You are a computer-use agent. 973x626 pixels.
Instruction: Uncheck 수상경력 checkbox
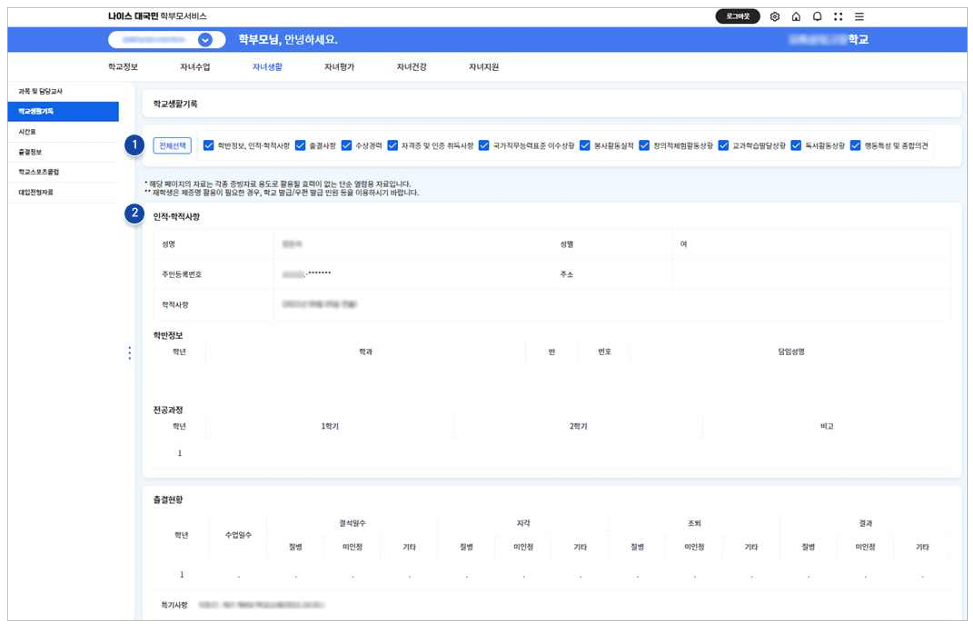pos(346,145)
